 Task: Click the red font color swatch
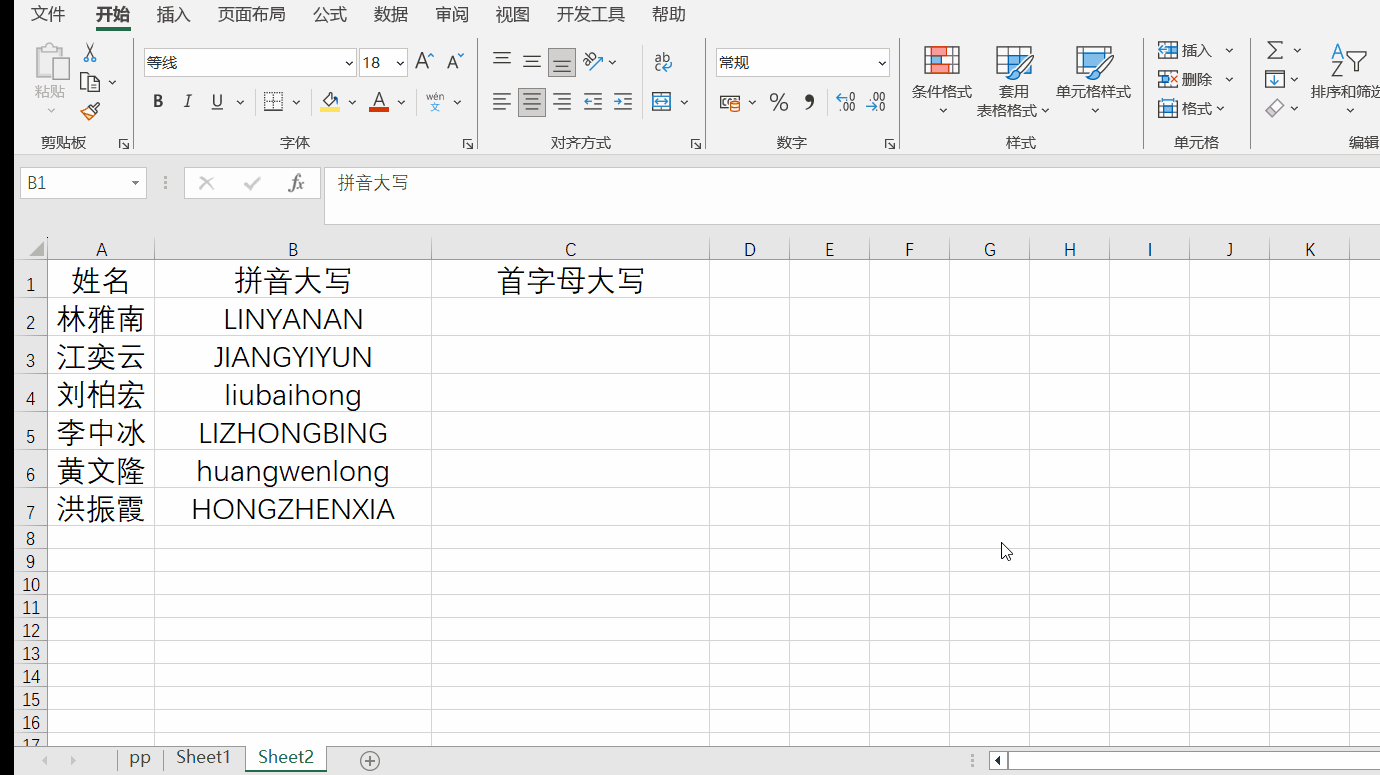point(379,102)
